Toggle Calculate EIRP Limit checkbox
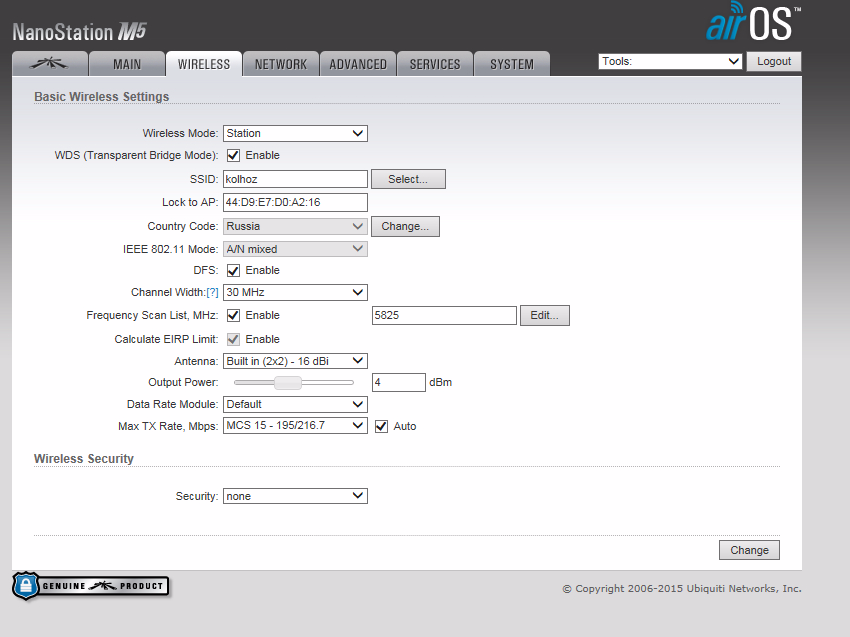Viewport: 850px width, 637px height. pos(233,339)
